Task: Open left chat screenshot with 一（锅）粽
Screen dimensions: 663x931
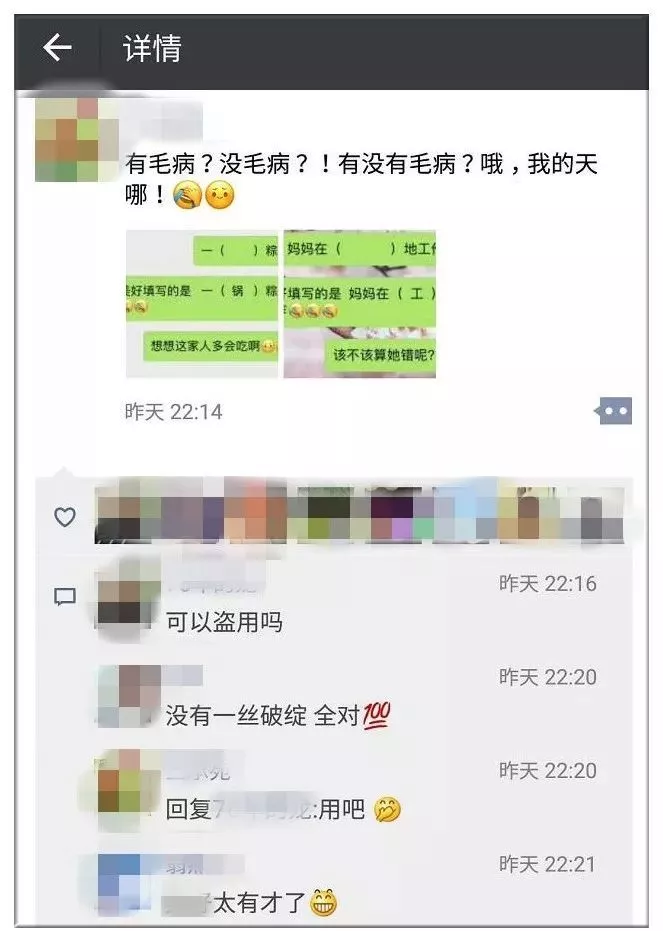Action: point(202,303)
